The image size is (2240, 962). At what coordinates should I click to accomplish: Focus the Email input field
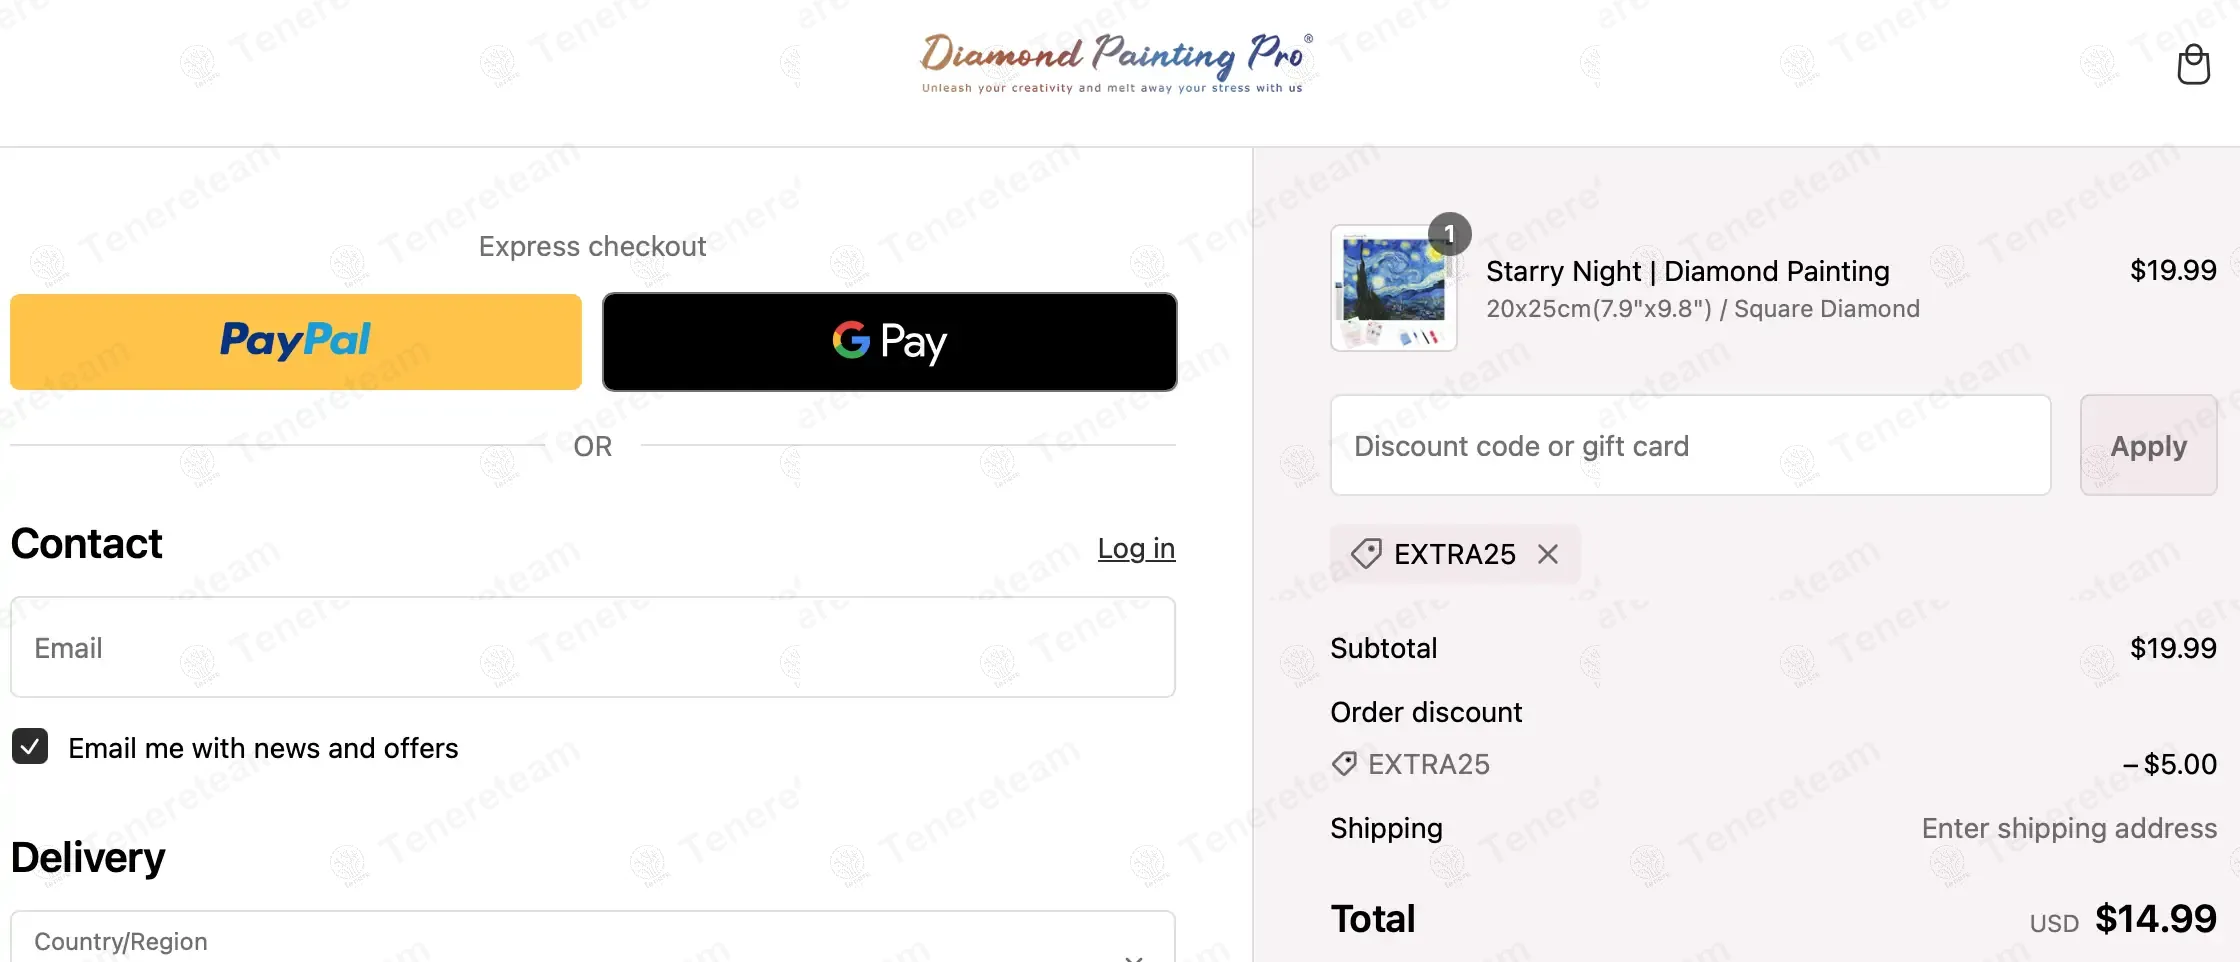[x=592, y=648]
